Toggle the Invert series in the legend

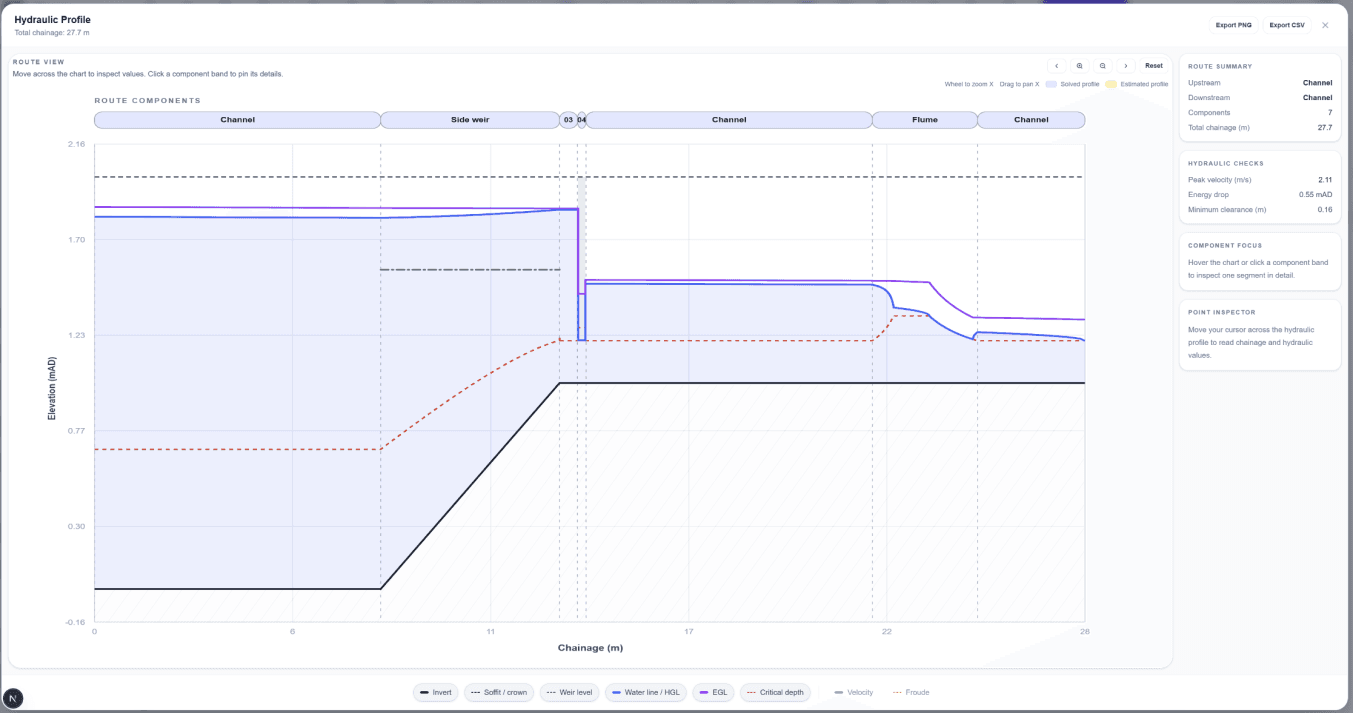tap(436, 692)
